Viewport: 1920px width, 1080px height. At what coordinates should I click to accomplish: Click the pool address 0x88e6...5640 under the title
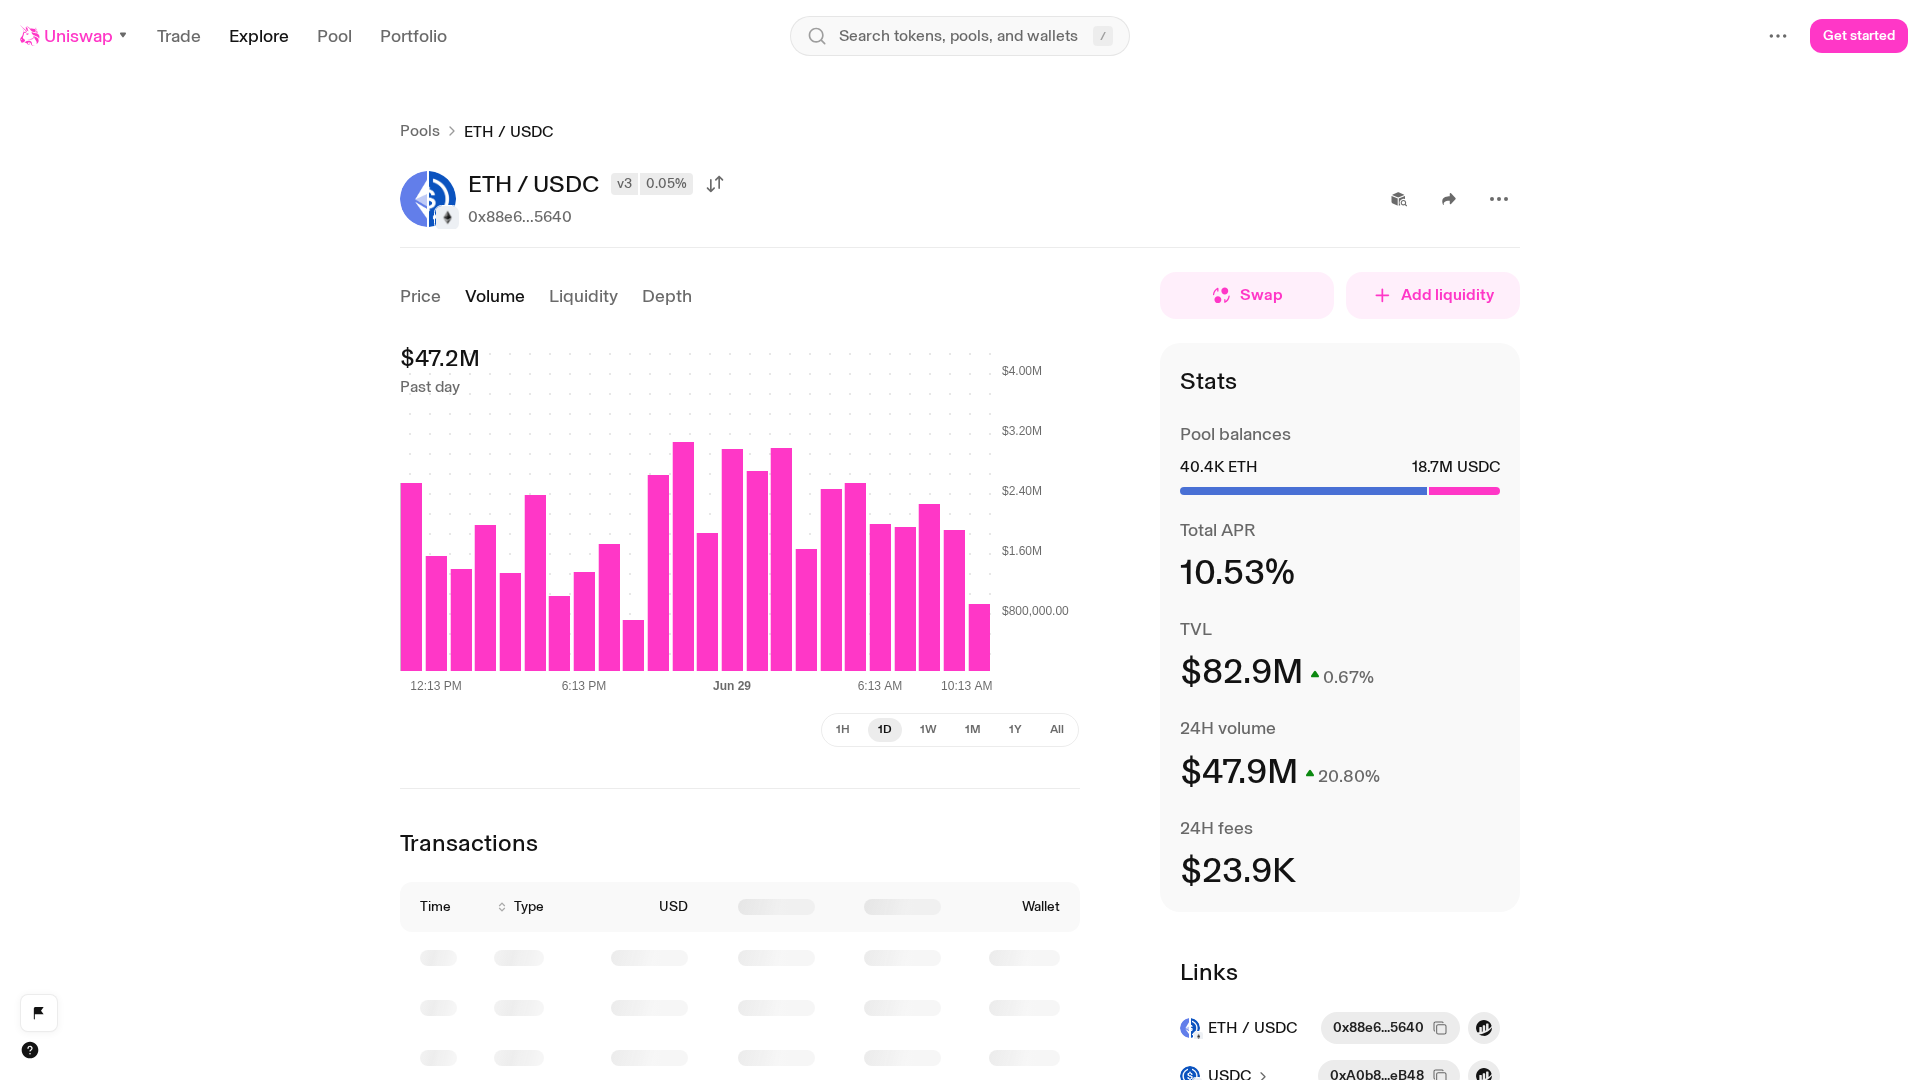(x=520, y=217)
